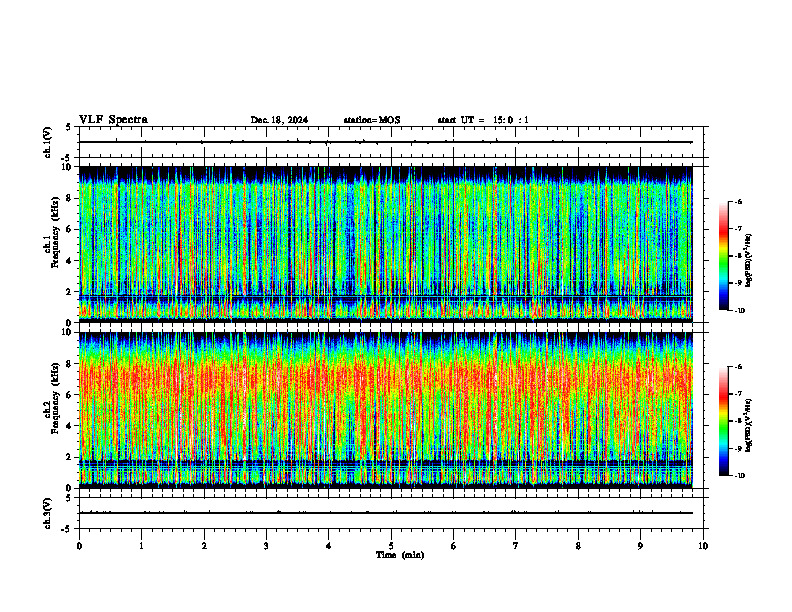Click ch.1(V) upper tick label "5"
Viewport: 792px width, 612px height.
click(70, 127)
